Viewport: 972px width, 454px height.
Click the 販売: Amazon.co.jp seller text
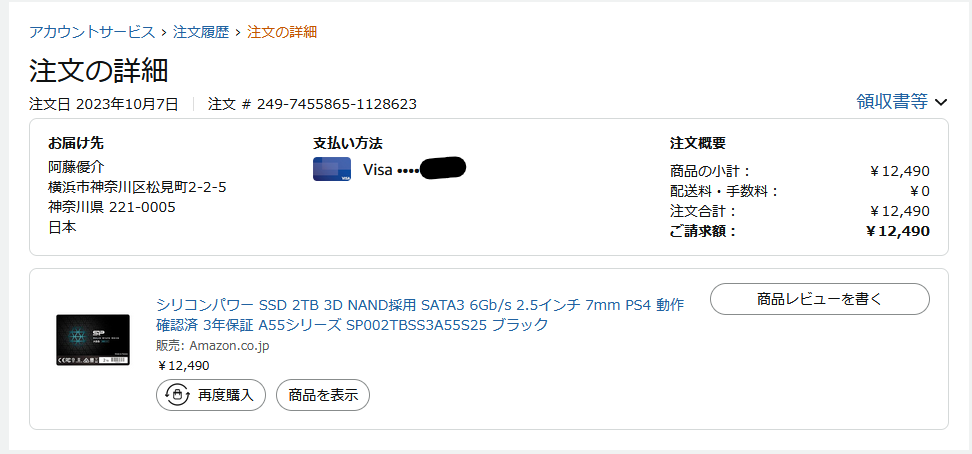[x=213, y=346]
